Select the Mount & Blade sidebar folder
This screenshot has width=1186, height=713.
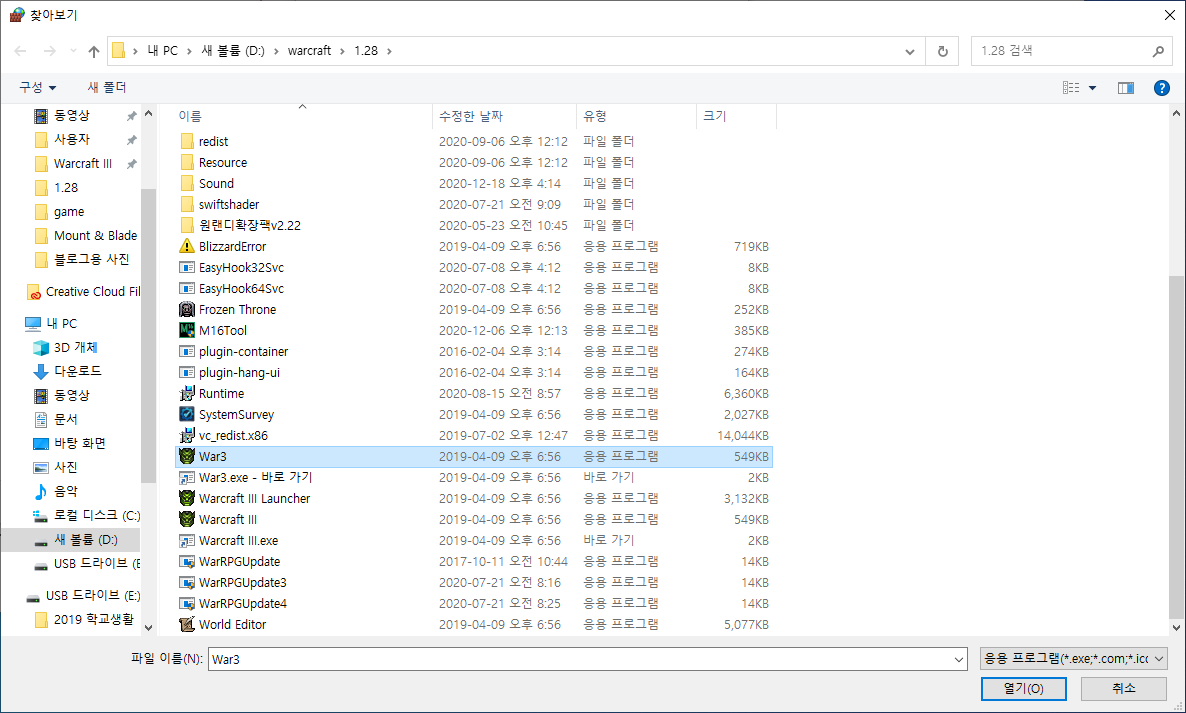86,236
